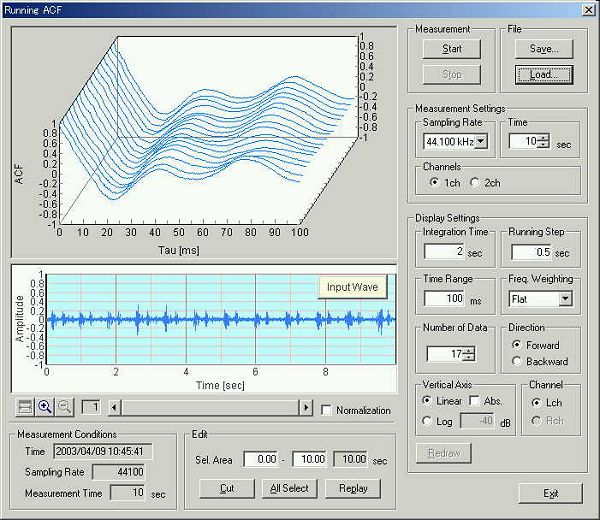This screenshot has height=520, width=600.
Task: Toggle the Normalization checkbox
Action: click(x=326, y=410)
